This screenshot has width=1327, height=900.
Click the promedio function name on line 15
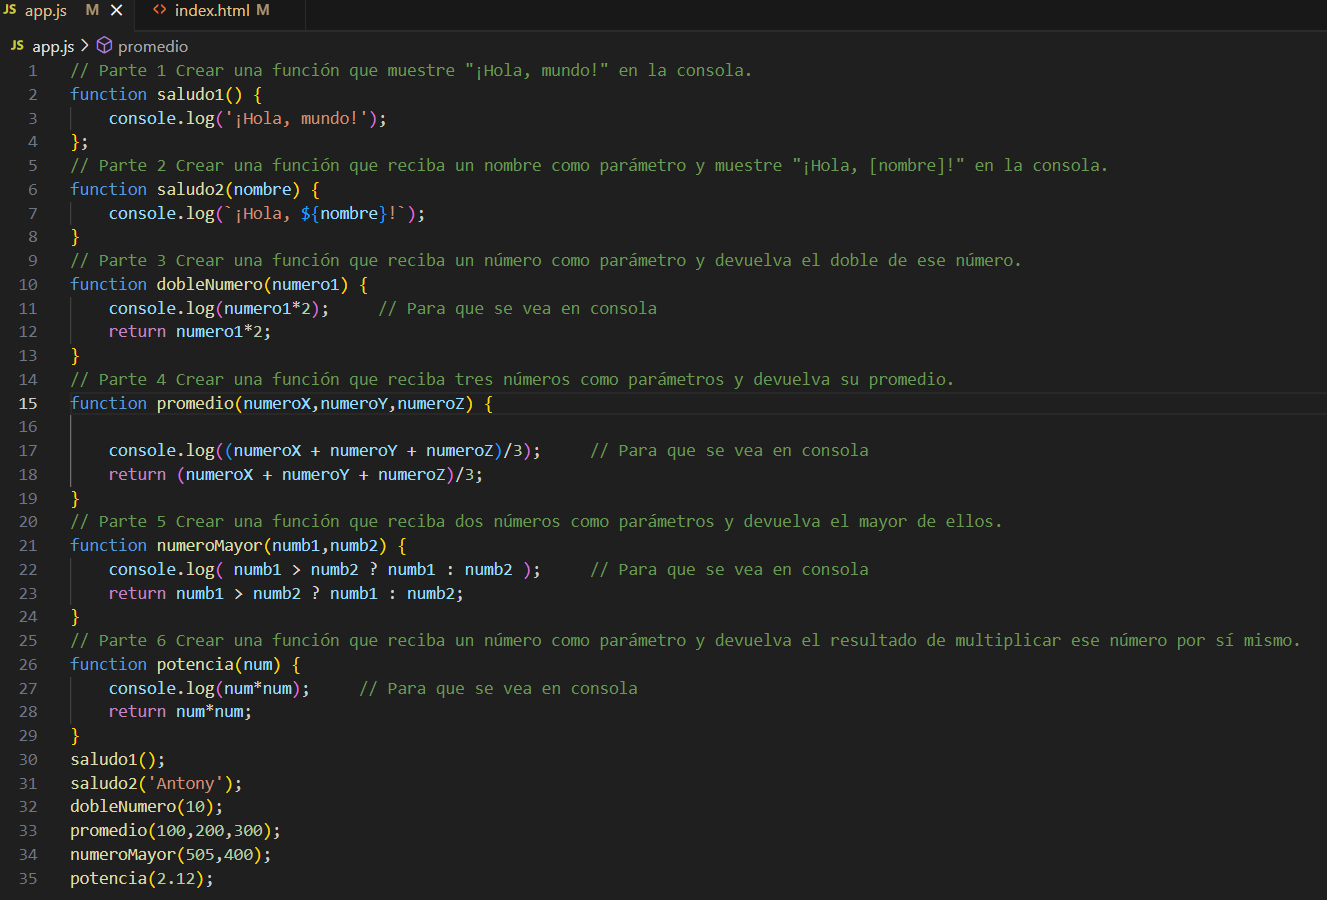[x=195, y=403]
